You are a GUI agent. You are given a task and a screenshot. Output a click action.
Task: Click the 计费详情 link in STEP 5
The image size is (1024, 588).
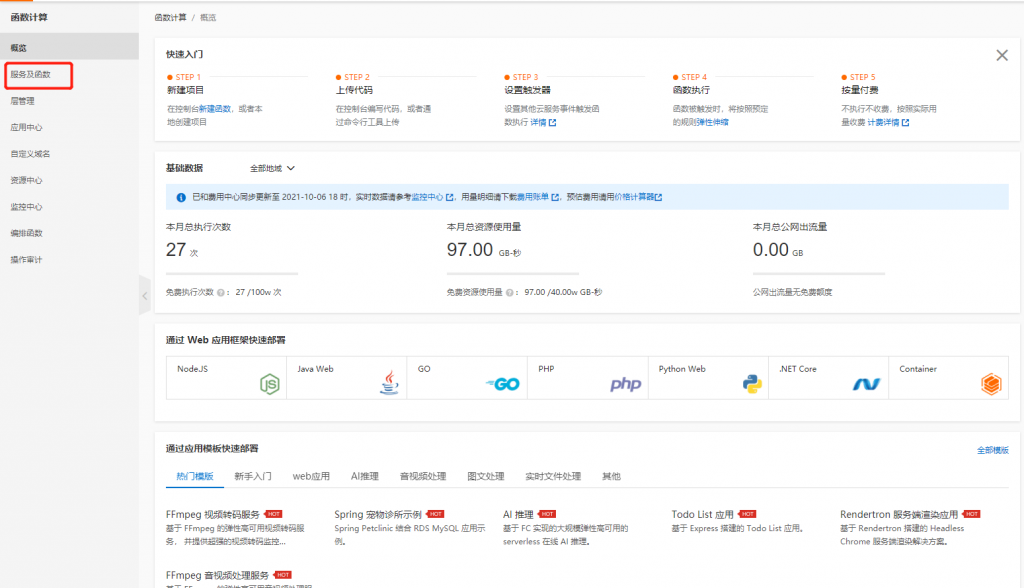(x=883, y=123)
